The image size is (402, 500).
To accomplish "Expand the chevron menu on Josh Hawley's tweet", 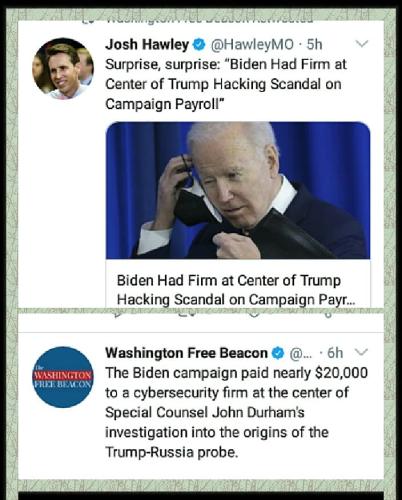I will click(362, 44).
